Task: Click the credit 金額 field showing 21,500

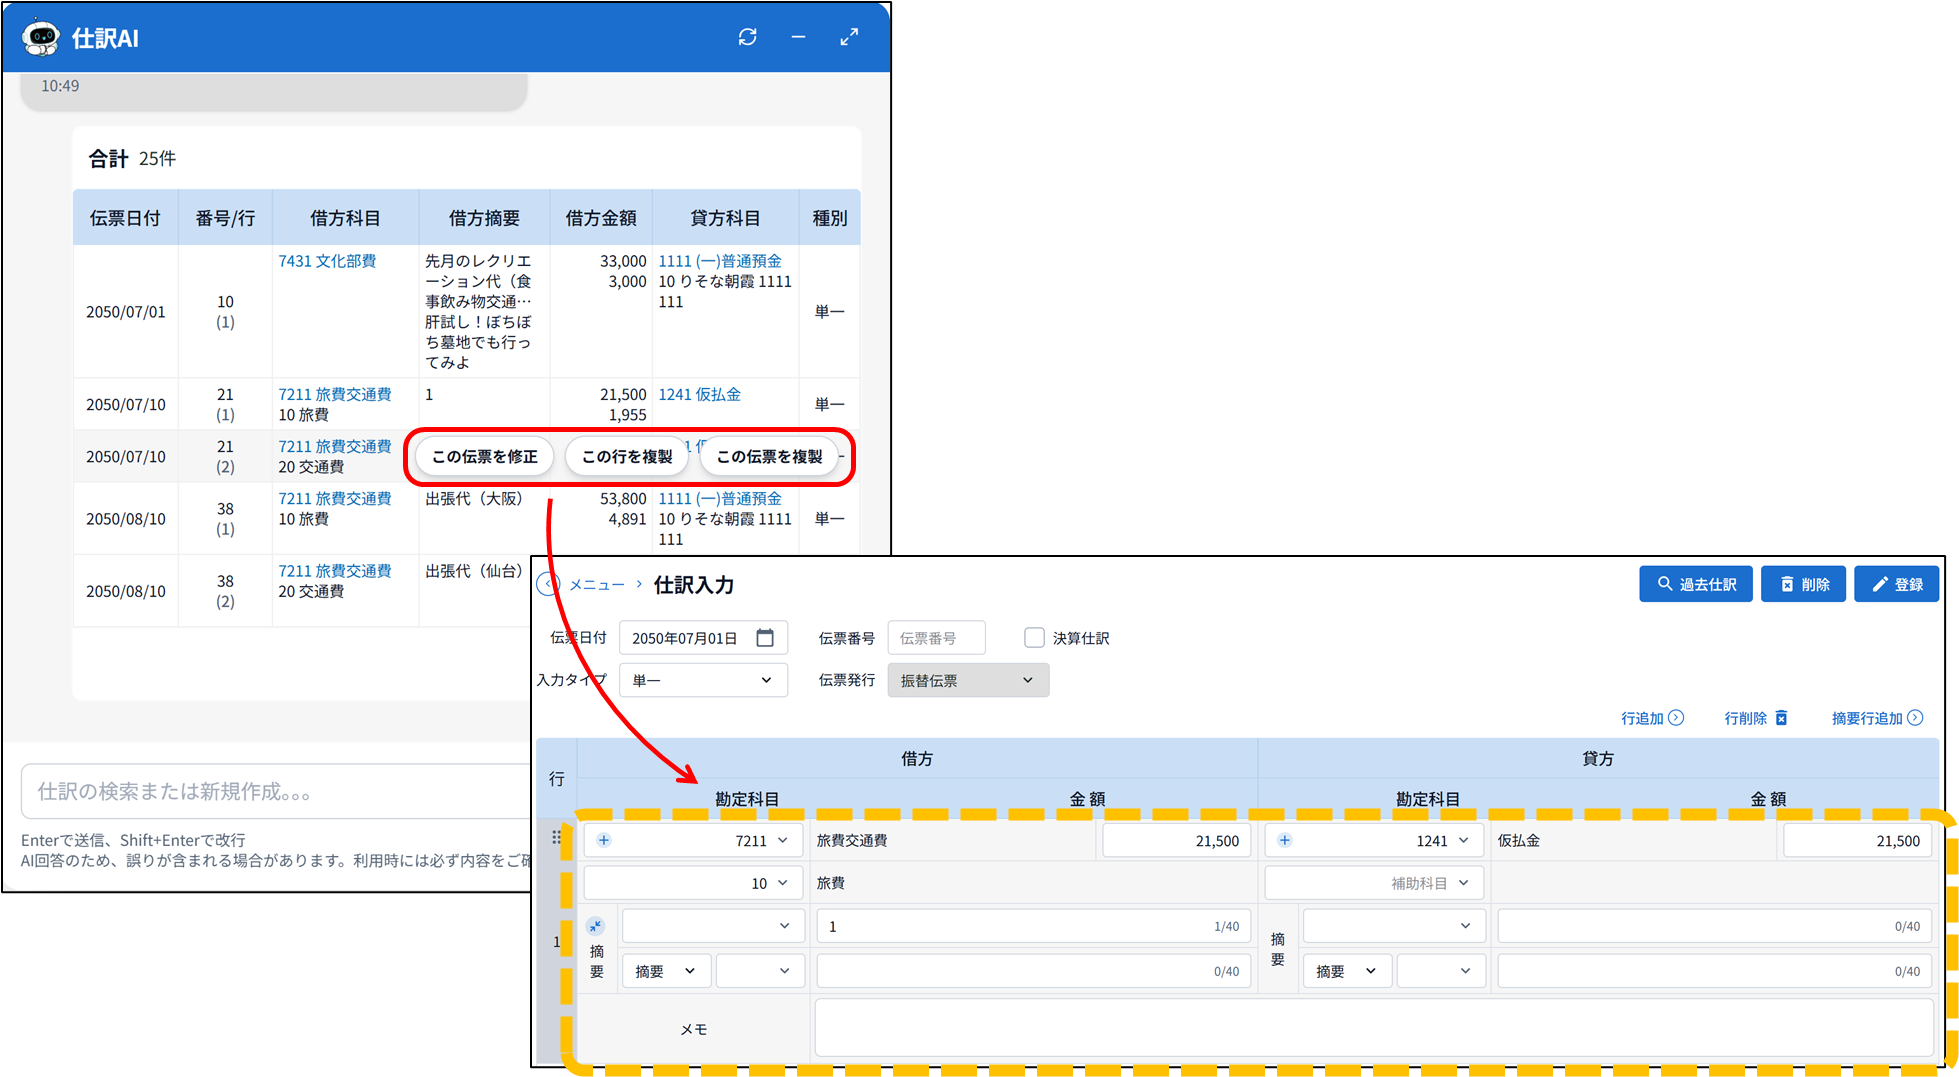Action: pos(1857,841)
